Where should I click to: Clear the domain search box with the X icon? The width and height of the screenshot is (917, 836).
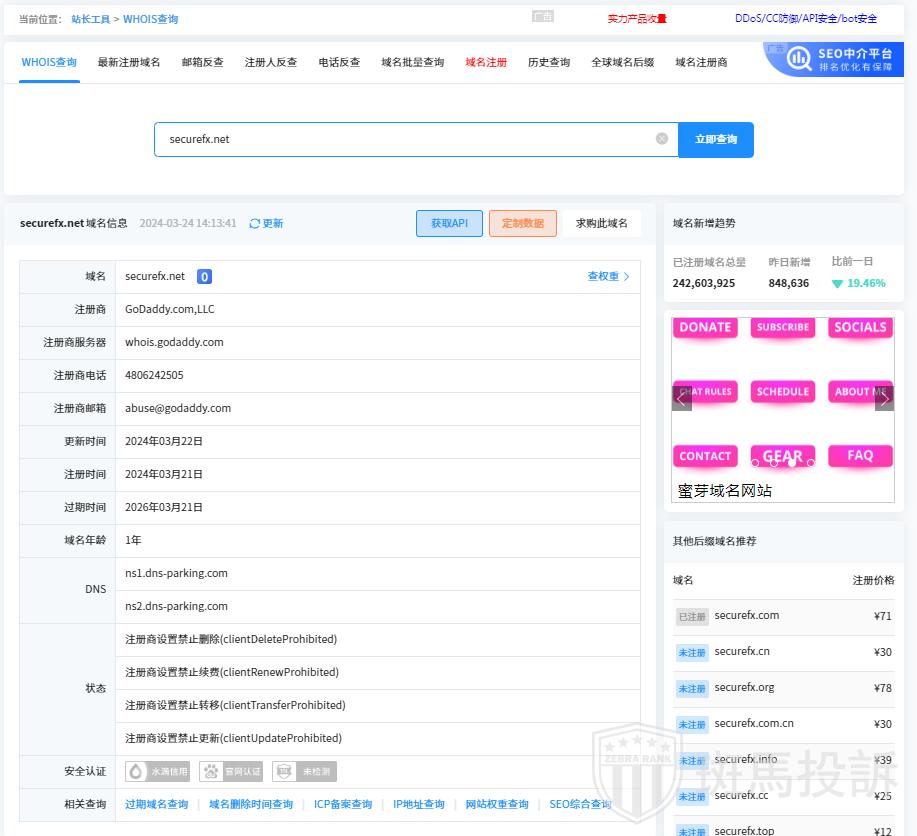pos(661,139)
